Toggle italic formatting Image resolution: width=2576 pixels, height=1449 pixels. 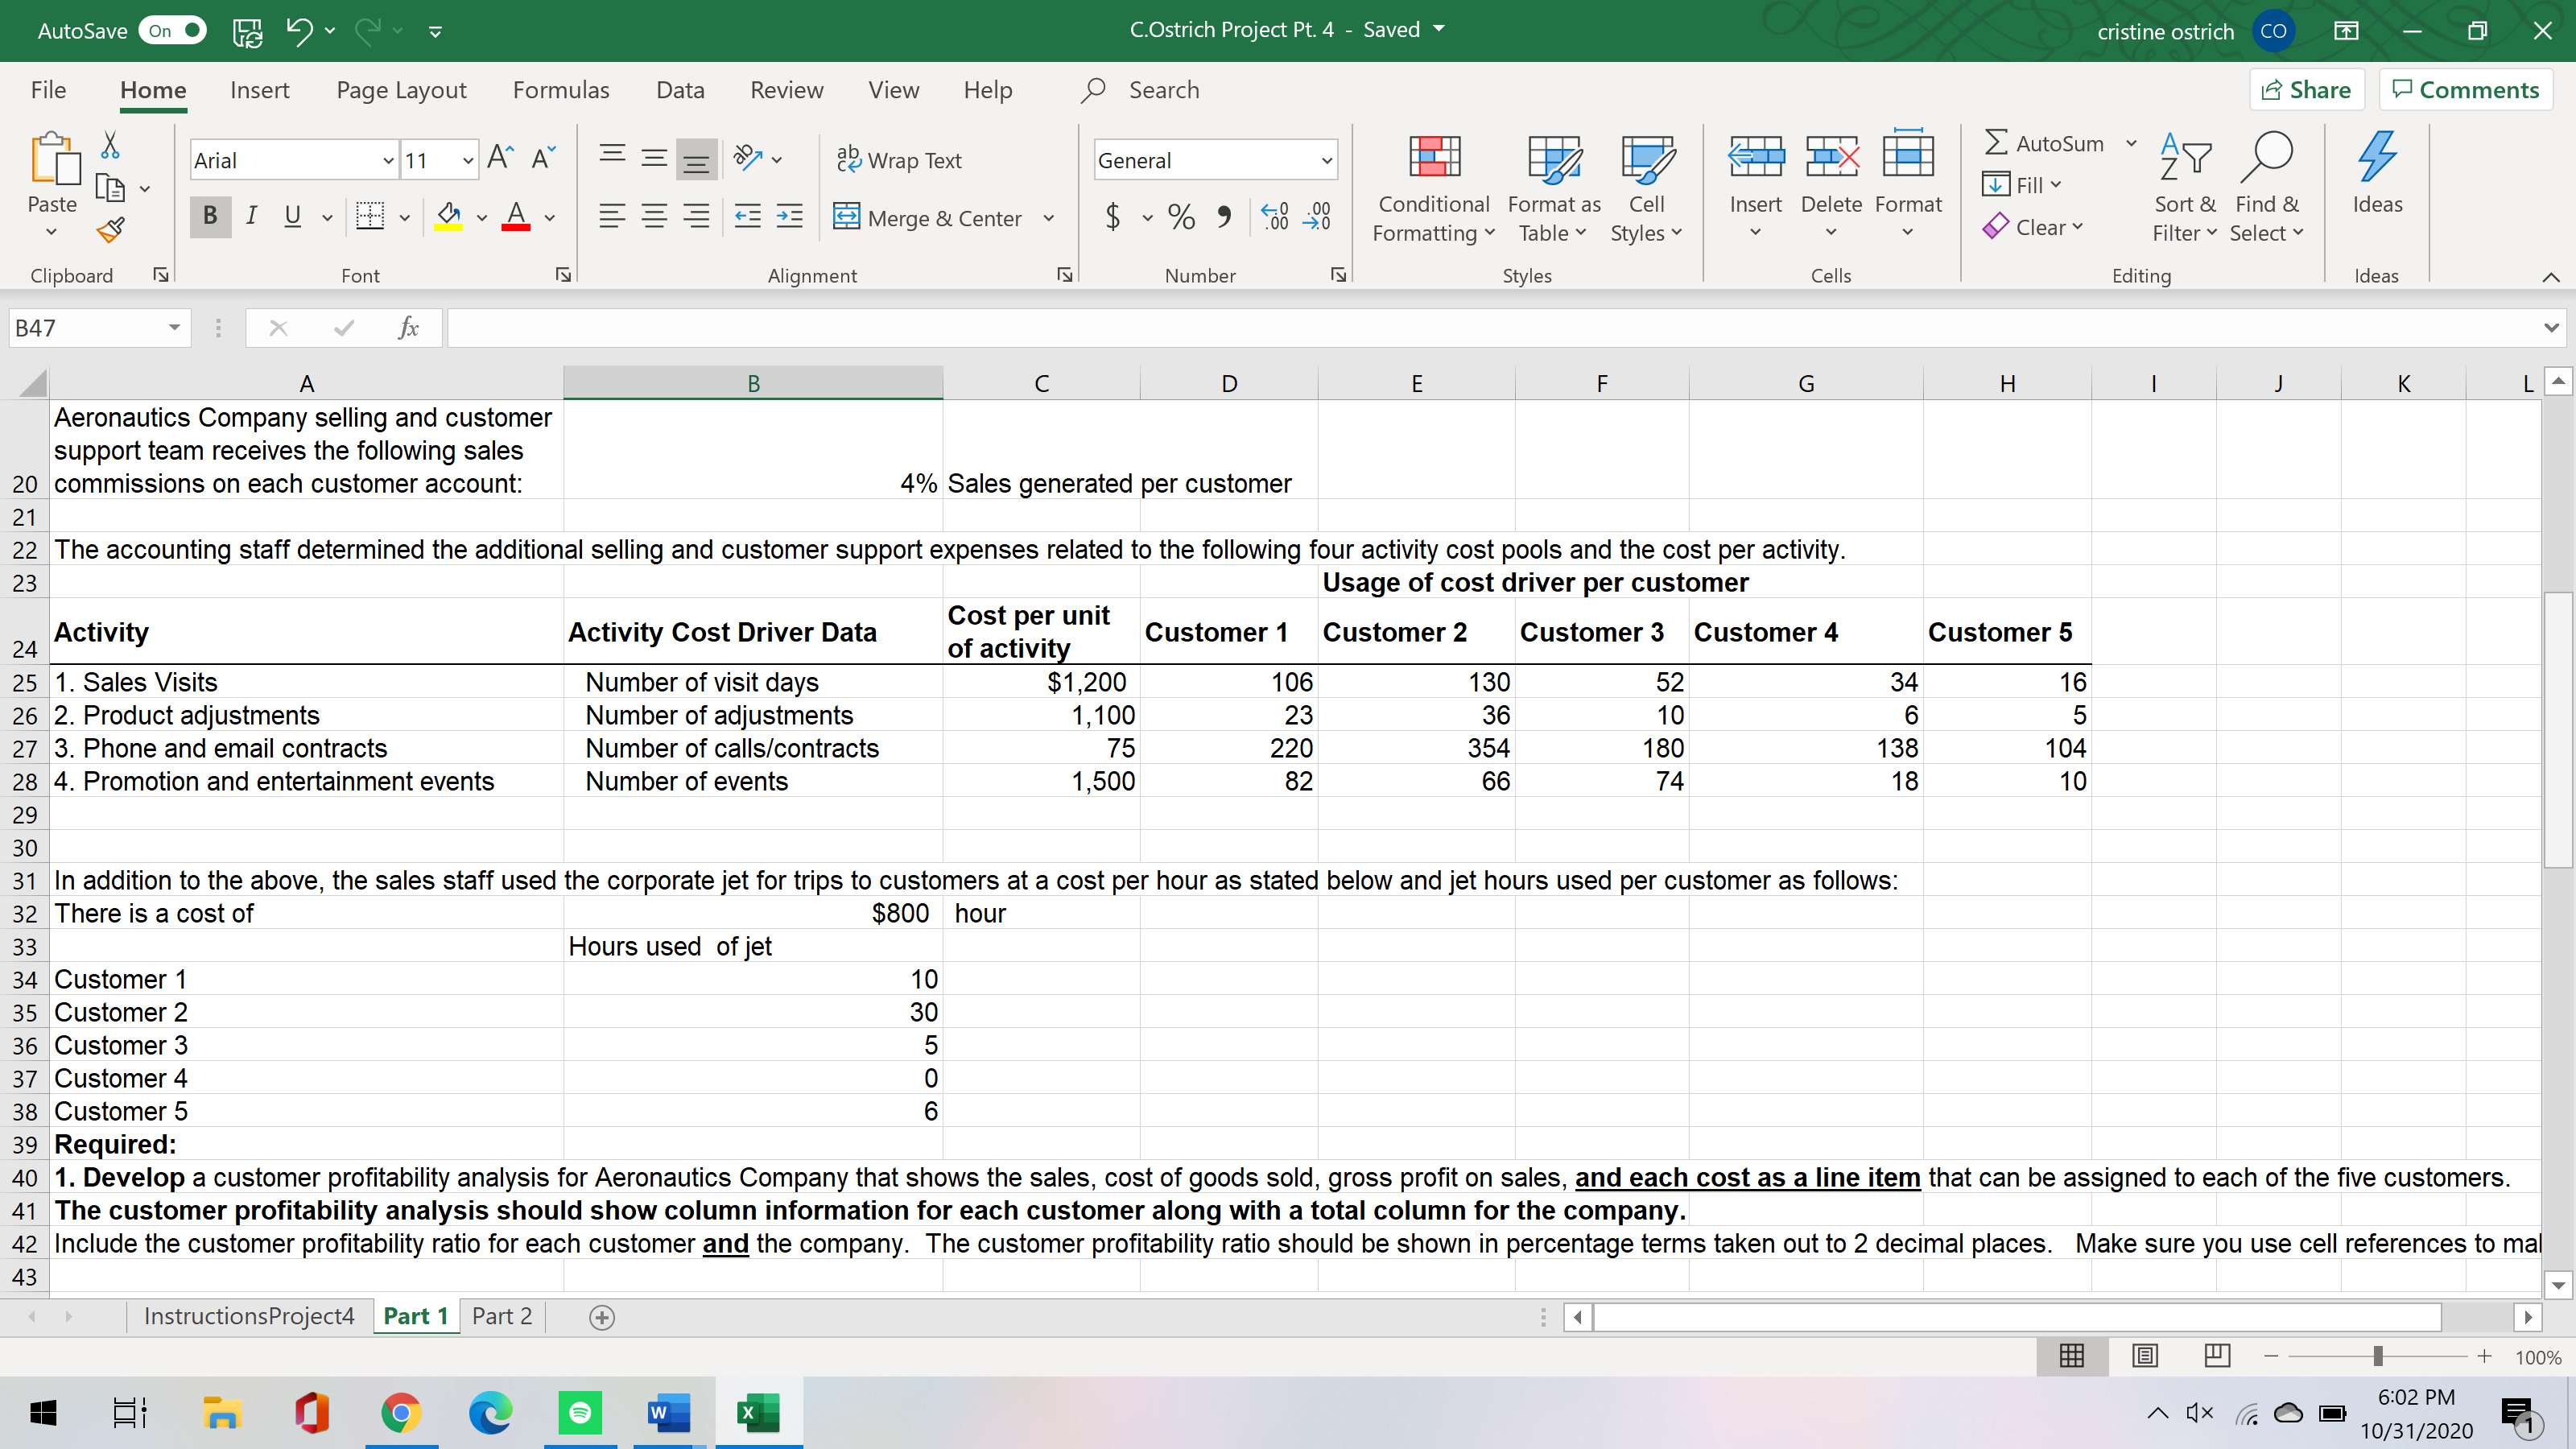pos(251,216)
